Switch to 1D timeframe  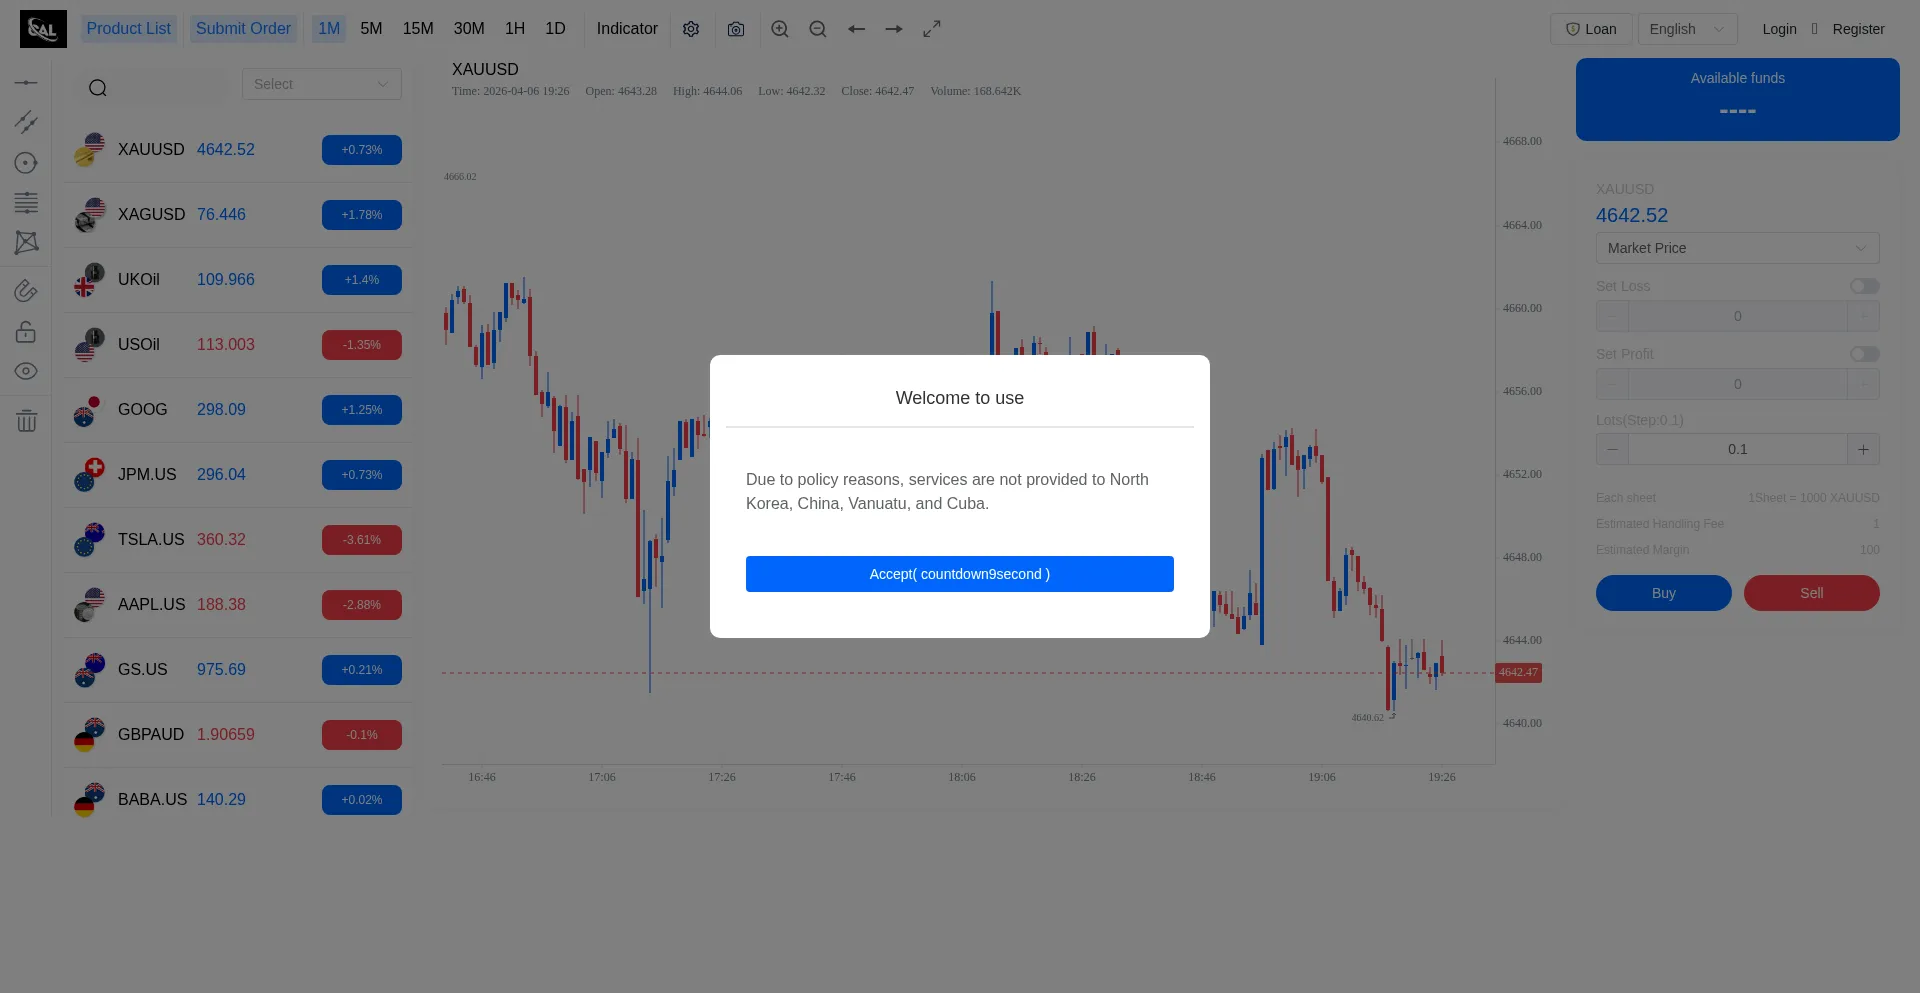555,29
